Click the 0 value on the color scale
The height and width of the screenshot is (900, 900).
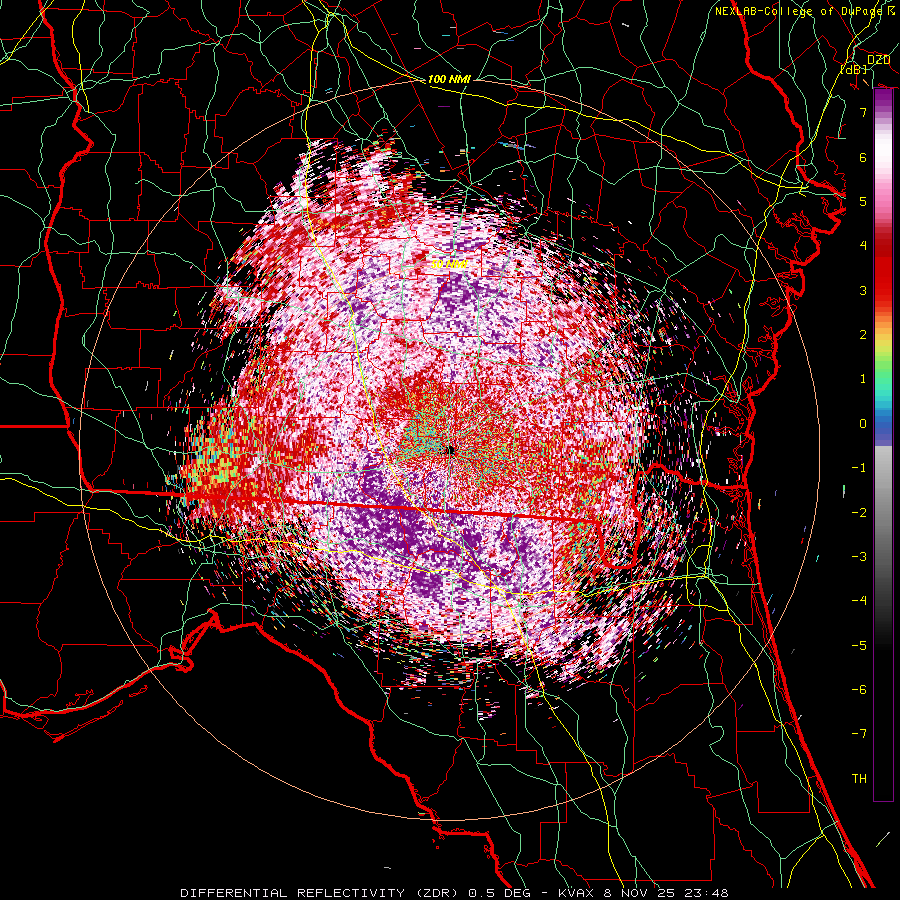click(863, 424)
